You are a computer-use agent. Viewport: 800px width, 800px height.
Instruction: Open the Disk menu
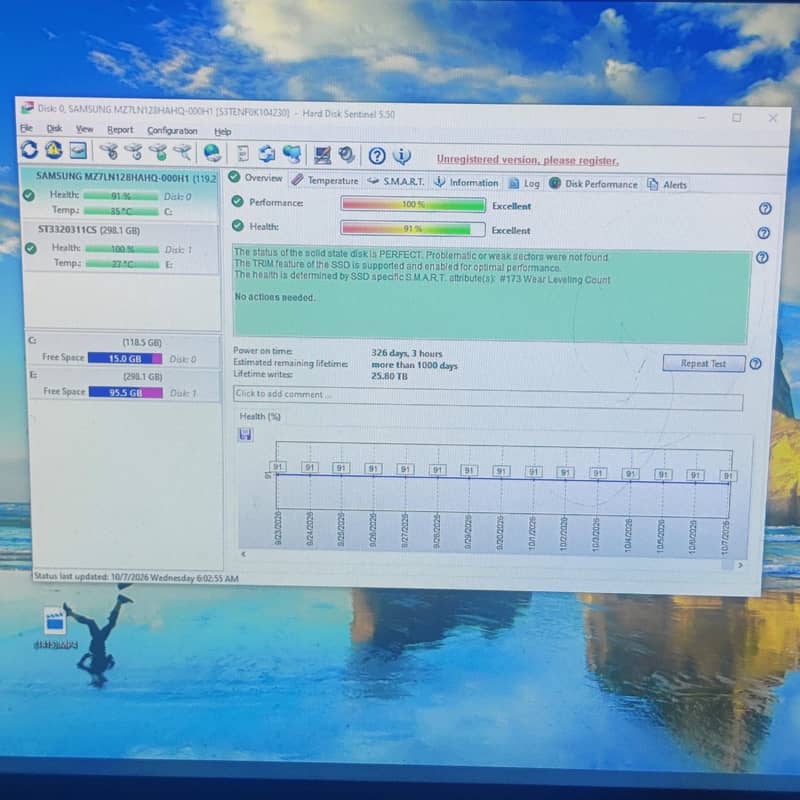pyautogui.click(x=54, y=129)
